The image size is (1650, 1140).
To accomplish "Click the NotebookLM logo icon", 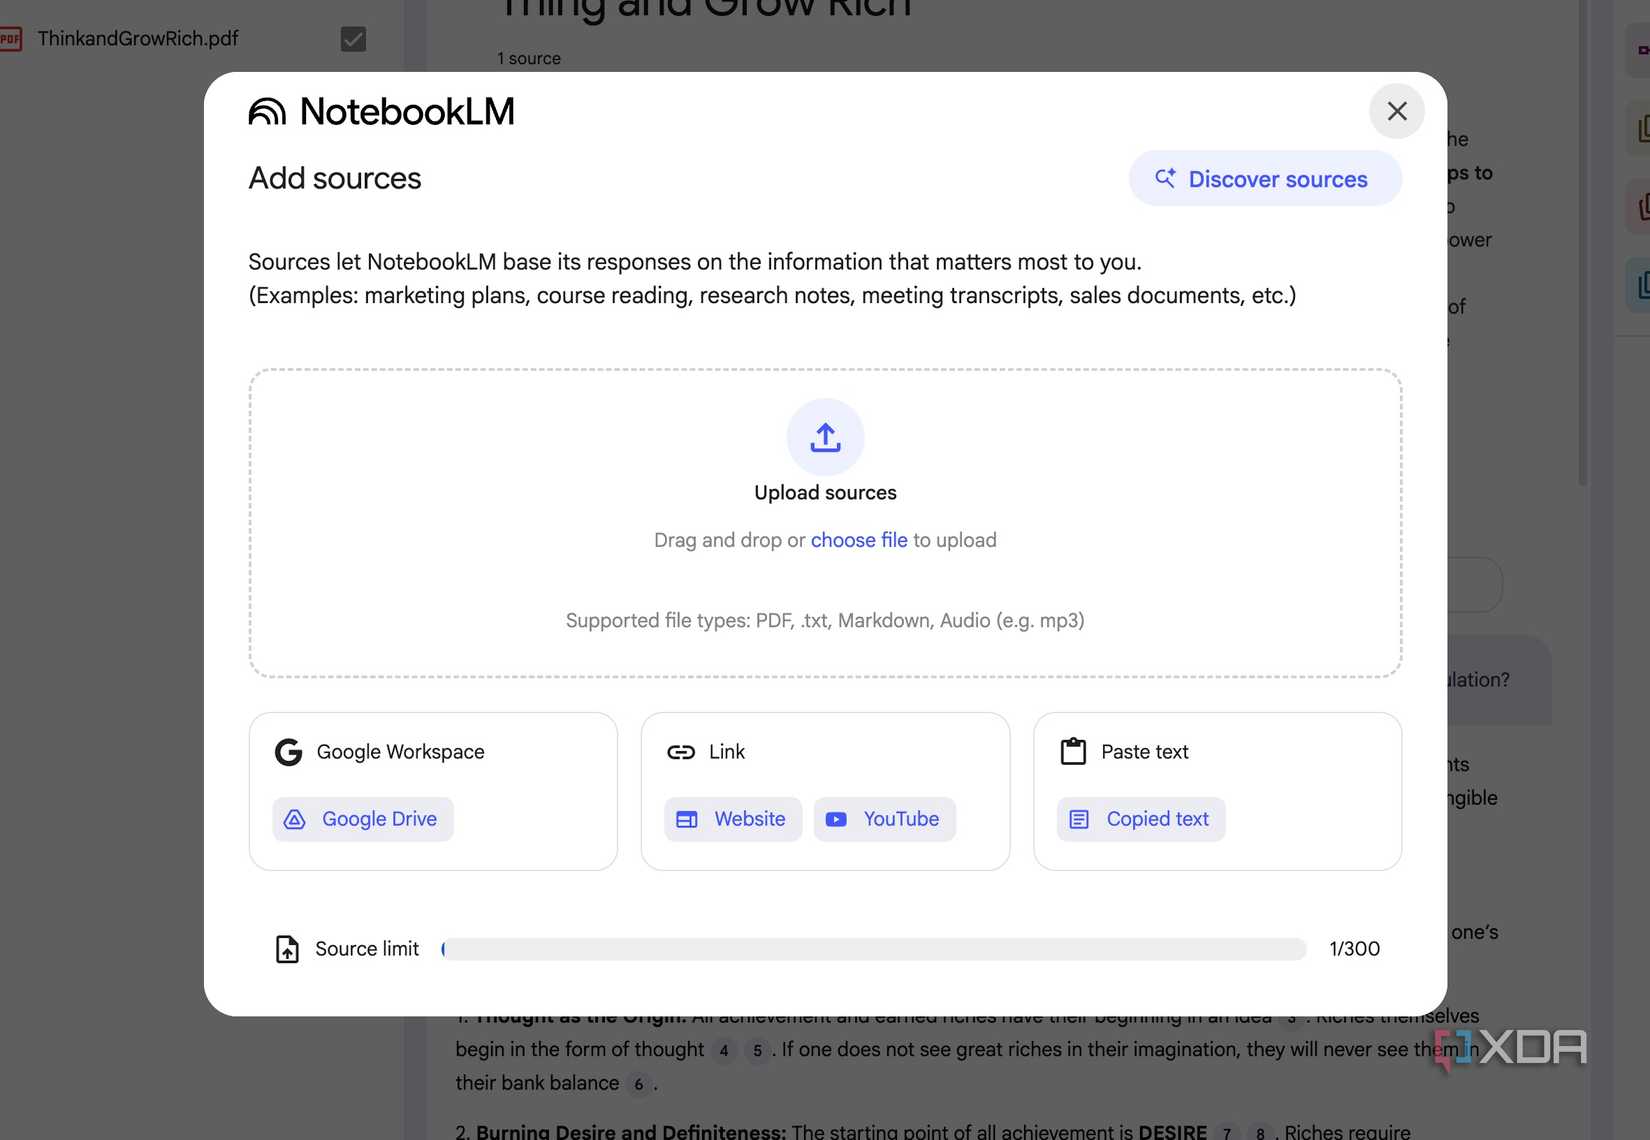I will pyautogui.click(x=267, y=112).
